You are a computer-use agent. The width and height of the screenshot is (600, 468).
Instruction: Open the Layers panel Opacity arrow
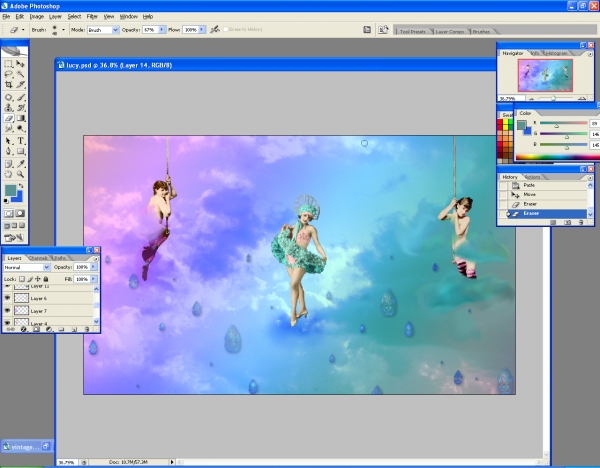point(94,267)
